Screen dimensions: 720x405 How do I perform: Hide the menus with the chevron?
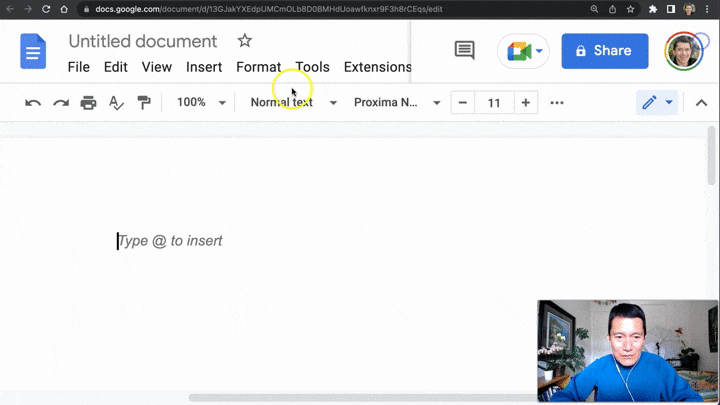point(701,103)
